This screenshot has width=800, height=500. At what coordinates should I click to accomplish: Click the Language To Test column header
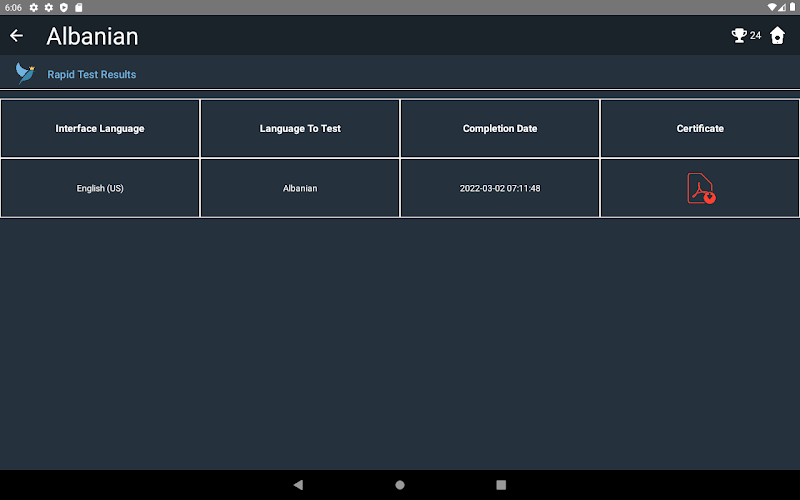(x=300, y=129)
